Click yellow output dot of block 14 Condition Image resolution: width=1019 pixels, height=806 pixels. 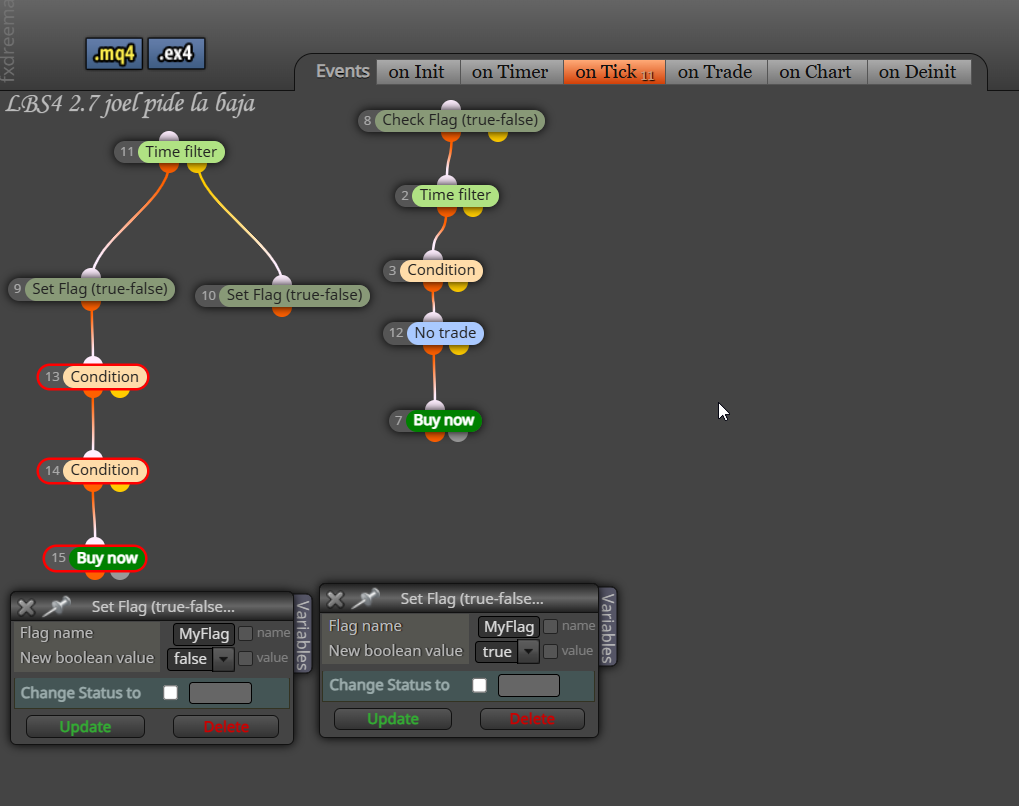120,486
